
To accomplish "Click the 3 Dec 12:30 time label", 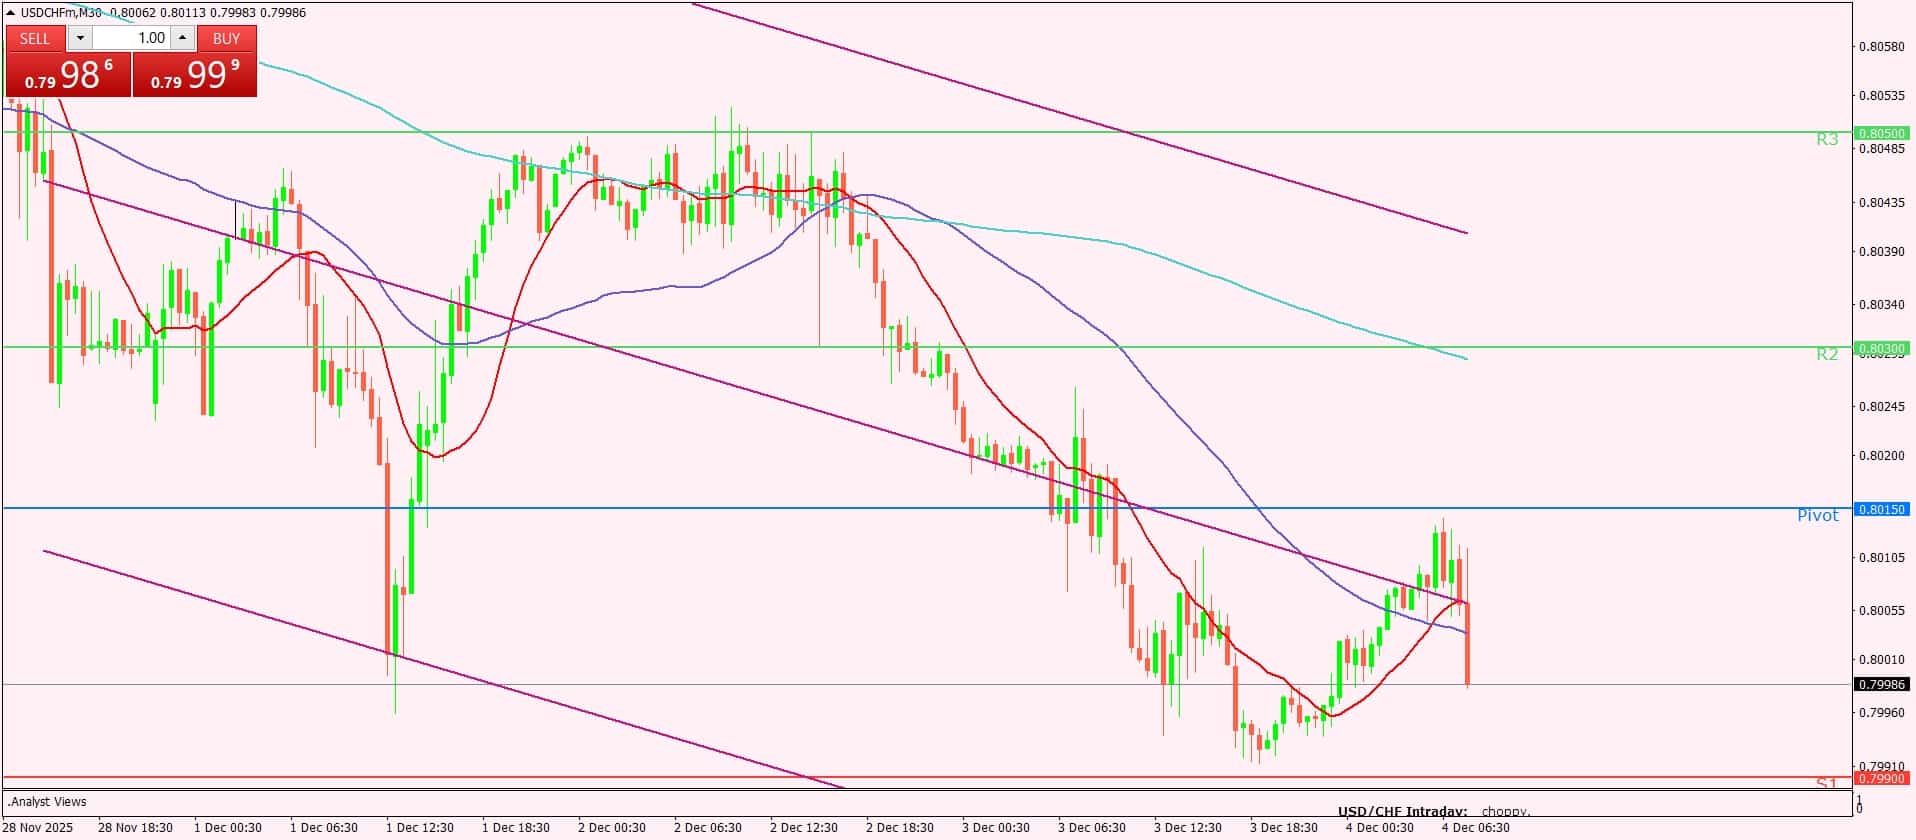I will coord(1188,828).
